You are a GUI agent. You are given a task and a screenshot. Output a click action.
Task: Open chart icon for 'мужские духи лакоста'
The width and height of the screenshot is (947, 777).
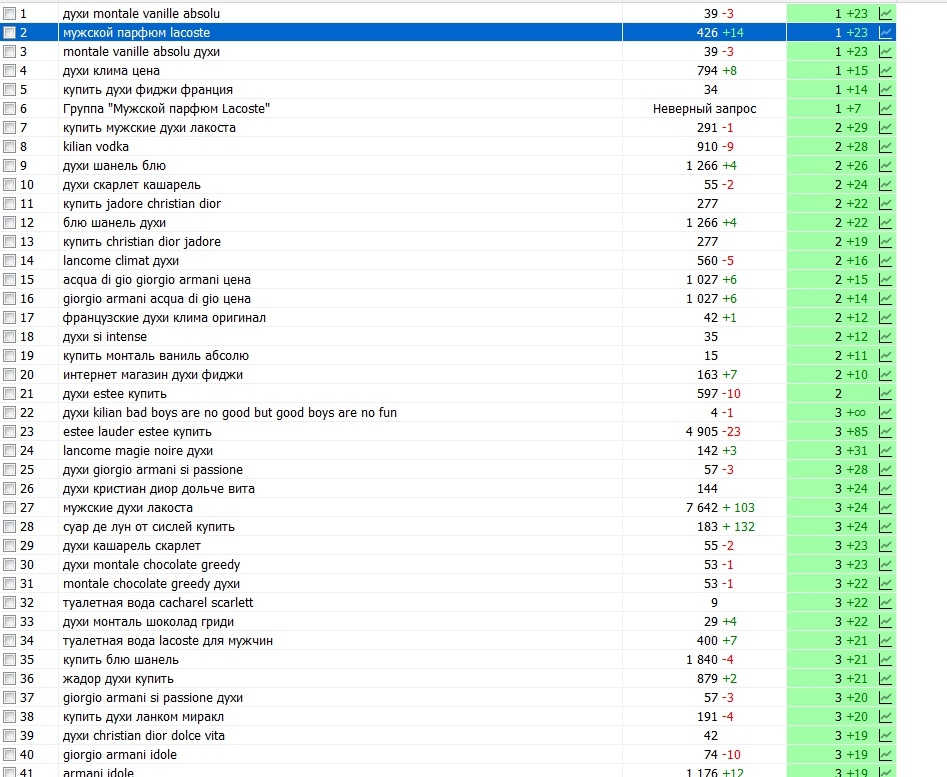[885, 508]
